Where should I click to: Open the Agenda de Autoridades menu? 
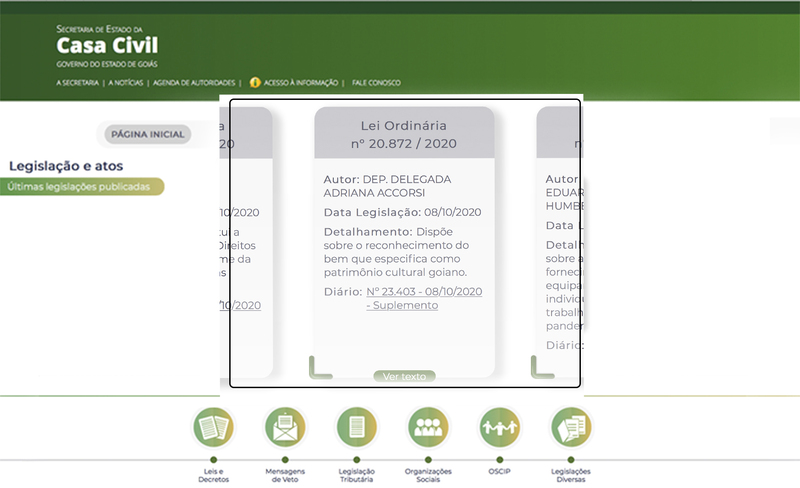tap(195, 83)
